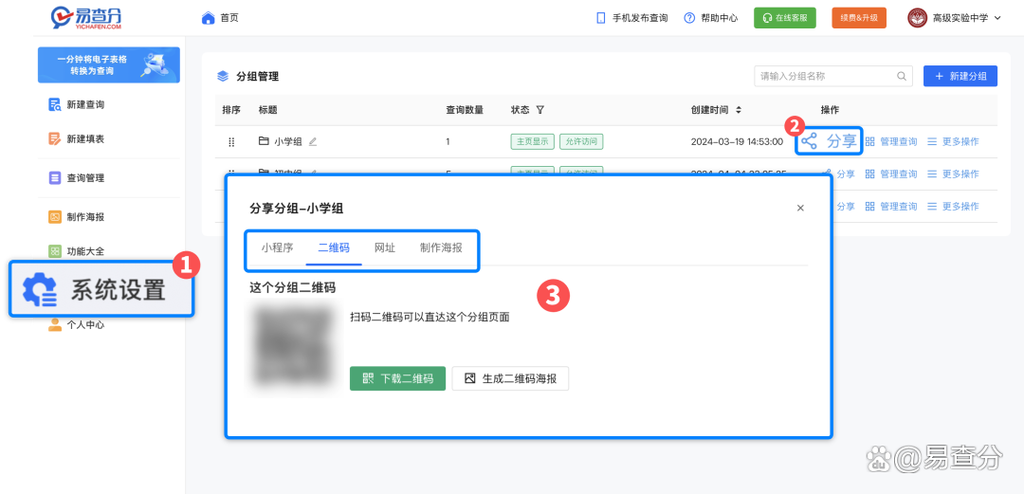Image resolution: width=1024 pixels, height=494 pixels.
Task: Click the search magnifier icon
Action: pyautogui.click(x=901, y=76)
